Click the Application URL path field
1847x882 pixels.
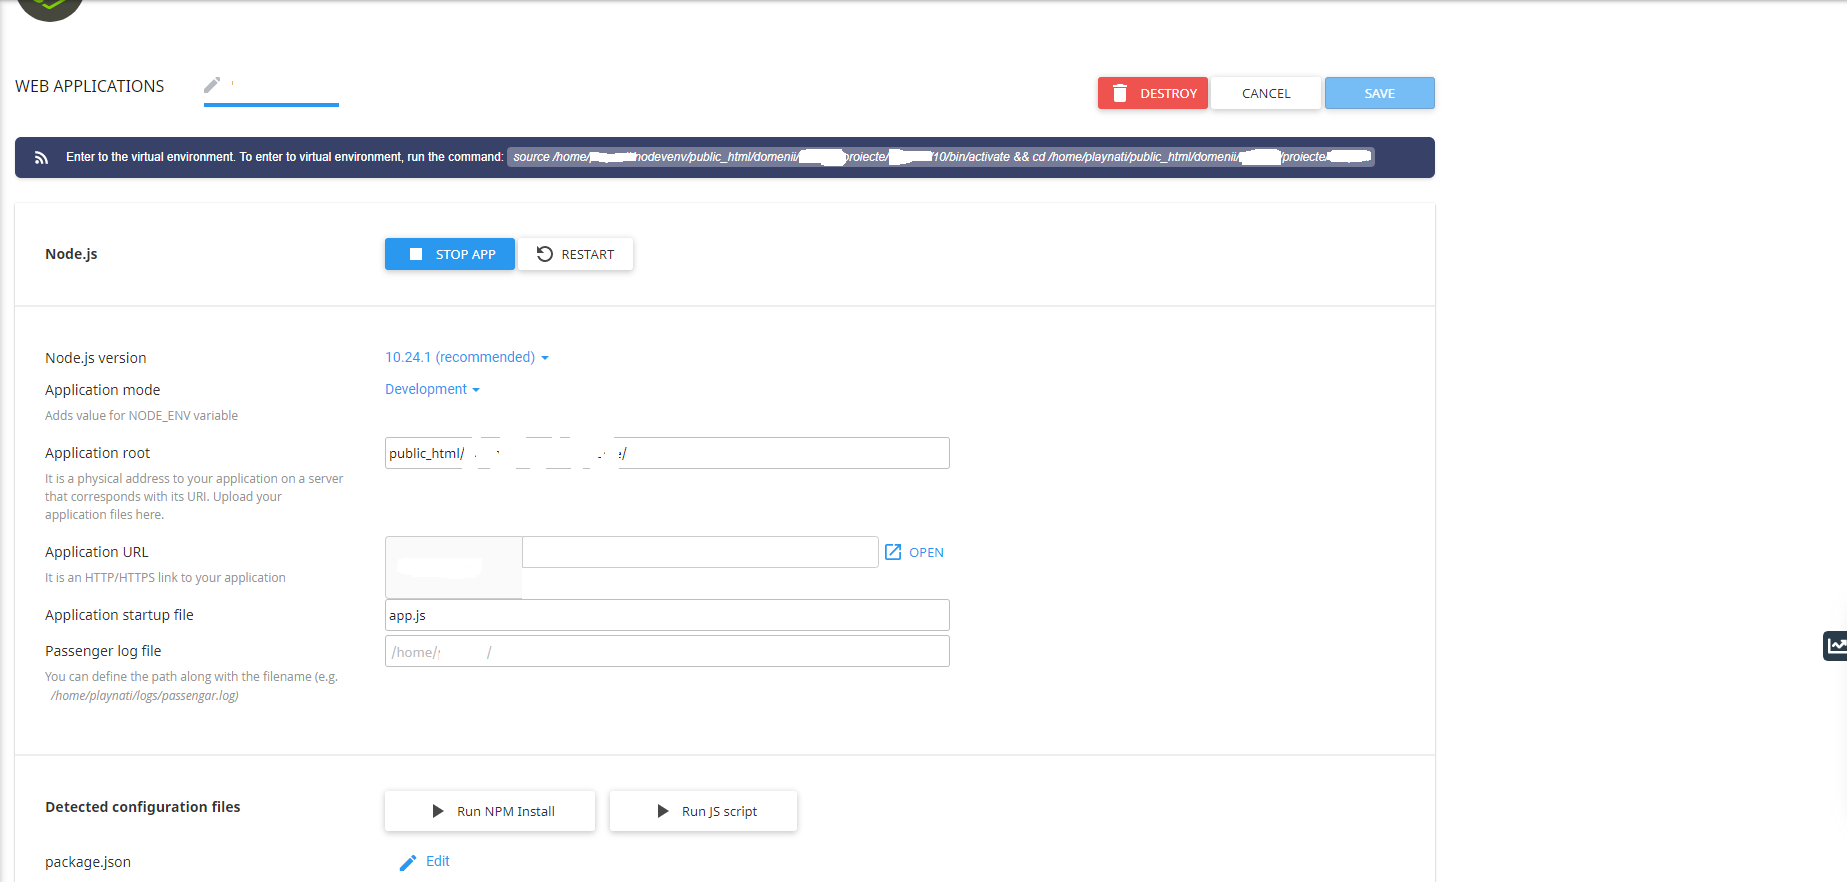700,552
